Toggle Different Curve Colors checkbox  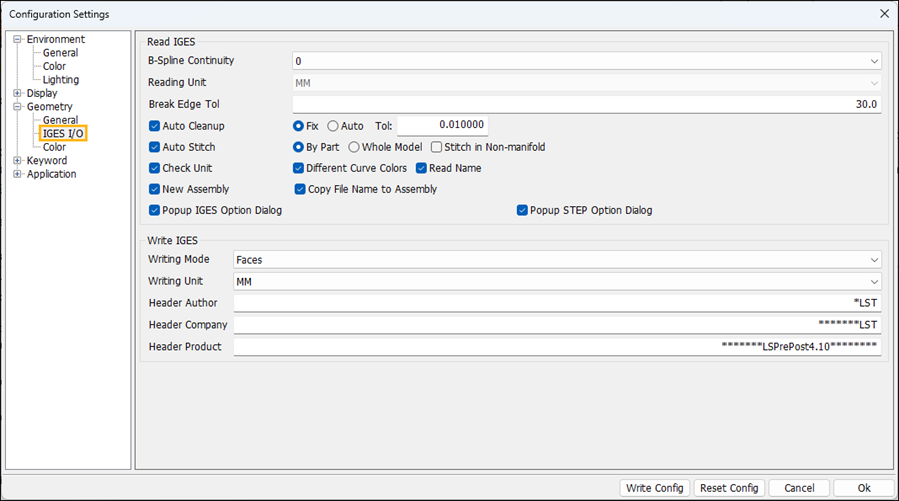click(x=299, y=168)
